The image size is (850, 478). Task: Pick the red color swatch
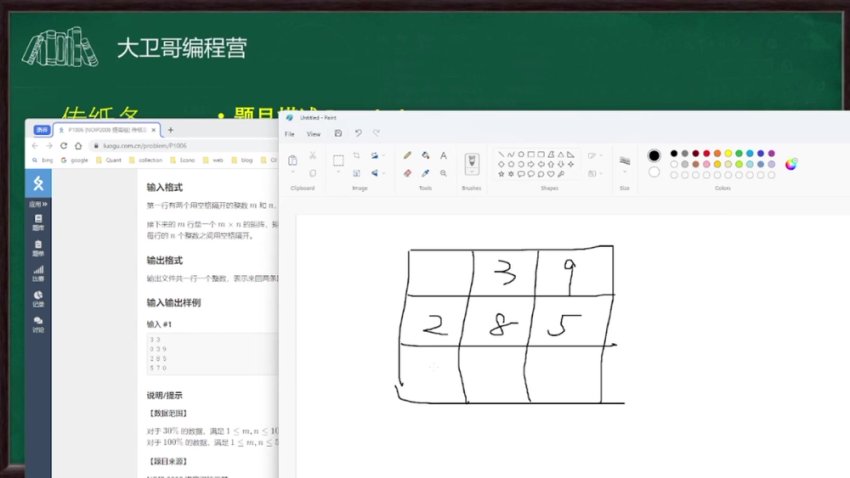(x=706, y=154)
